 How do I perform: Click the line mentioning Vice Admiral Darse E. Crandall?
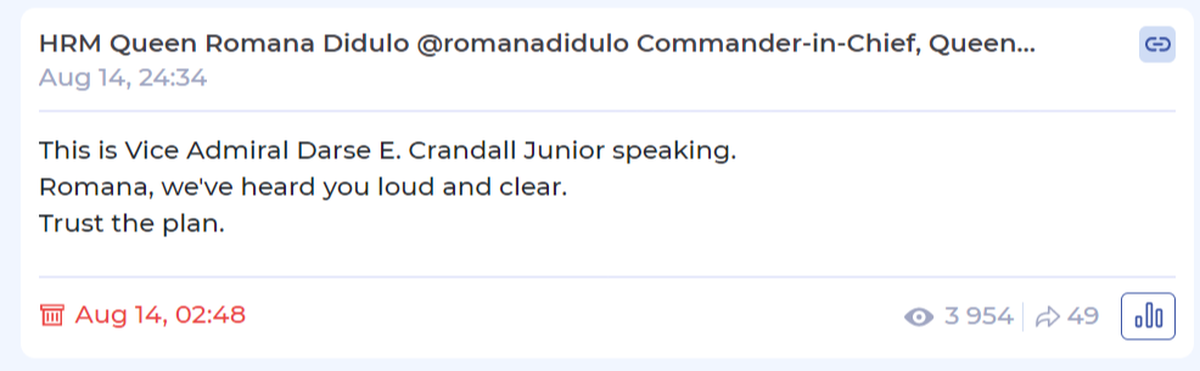pos(388,152)
